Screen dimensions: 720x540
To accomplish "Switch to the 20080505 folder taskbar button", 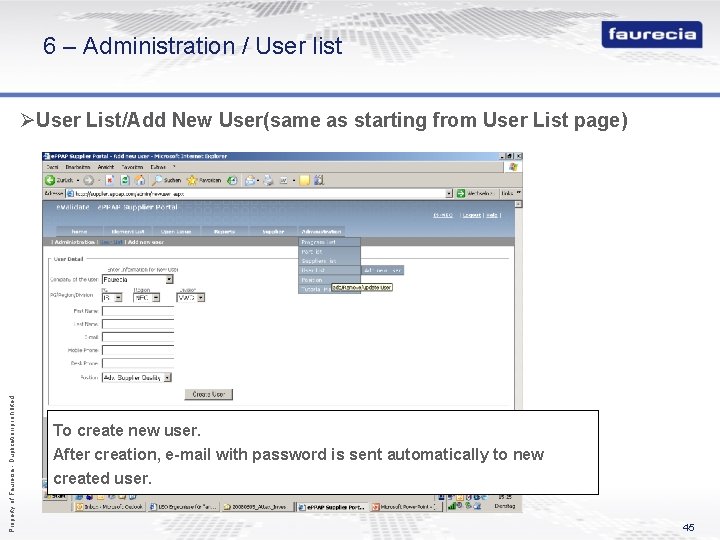I will click(258, 507).
